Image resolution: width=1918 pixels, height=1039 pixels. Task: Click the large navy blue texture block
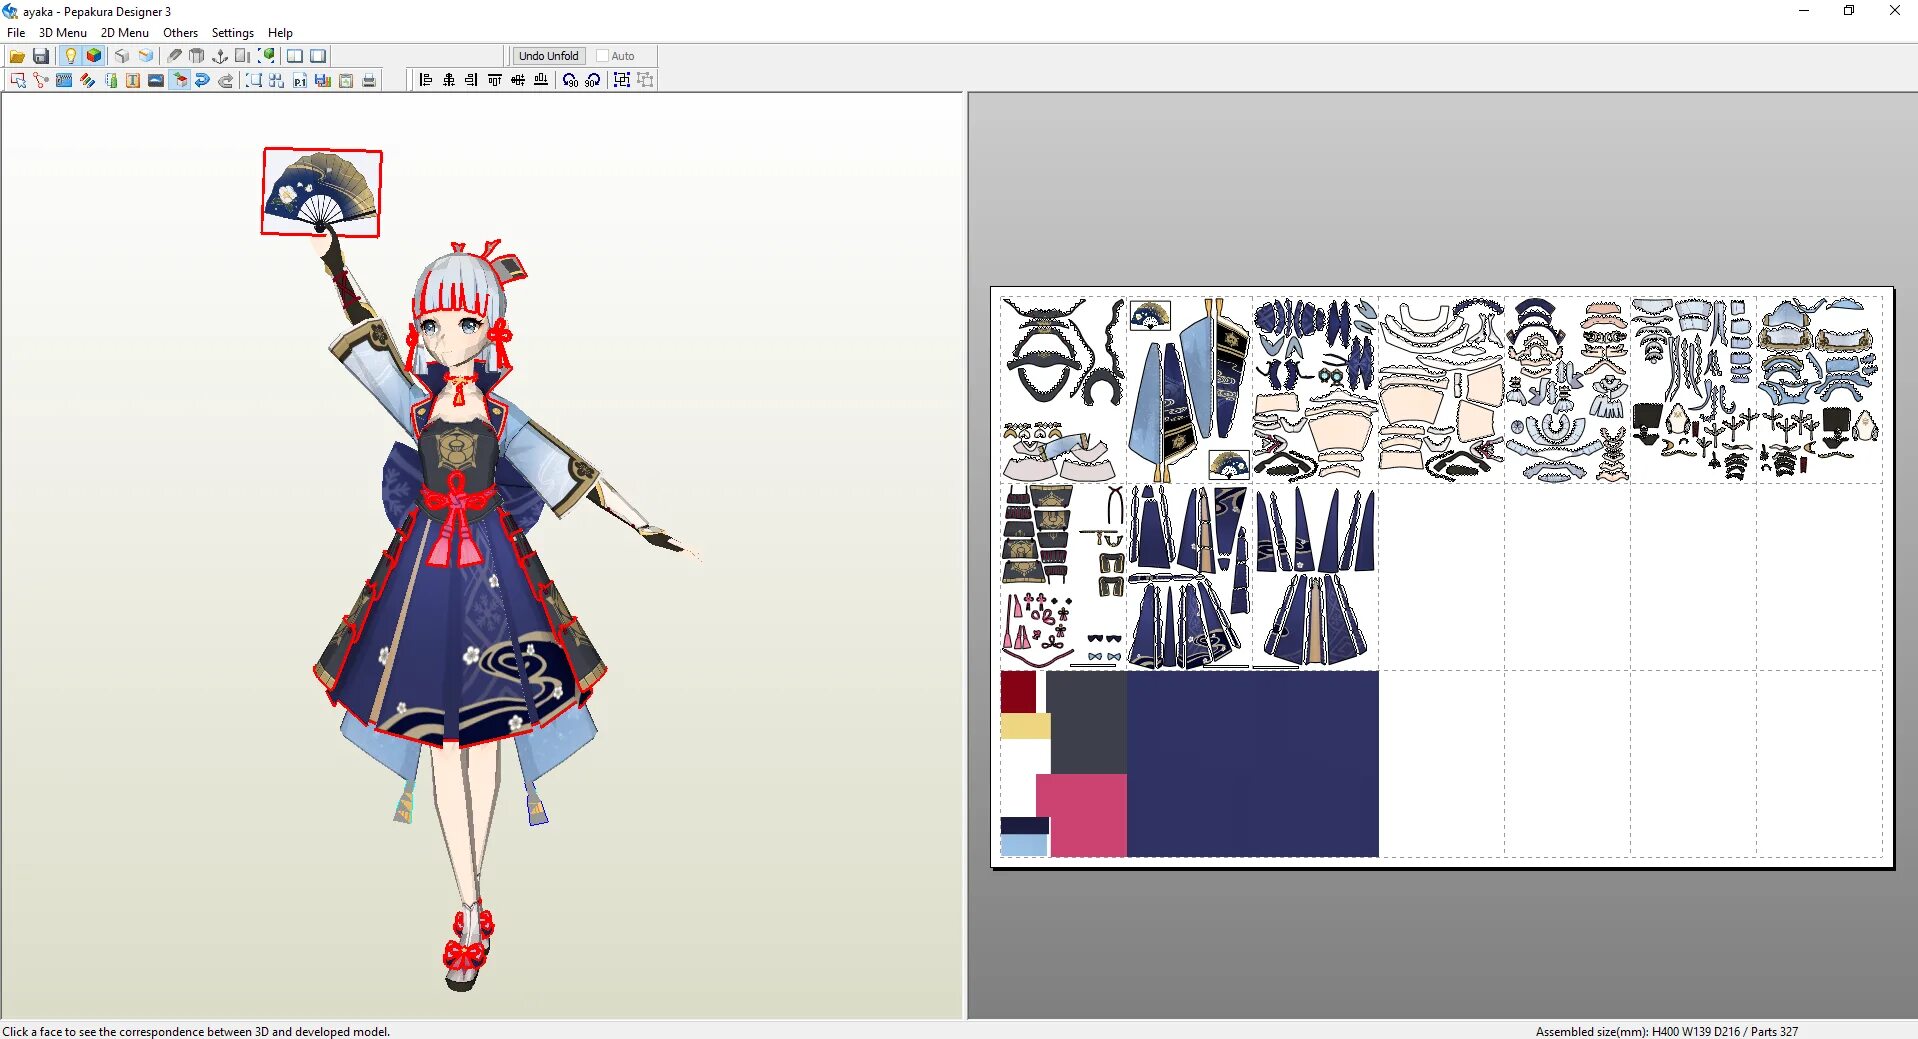(1253, 764)
